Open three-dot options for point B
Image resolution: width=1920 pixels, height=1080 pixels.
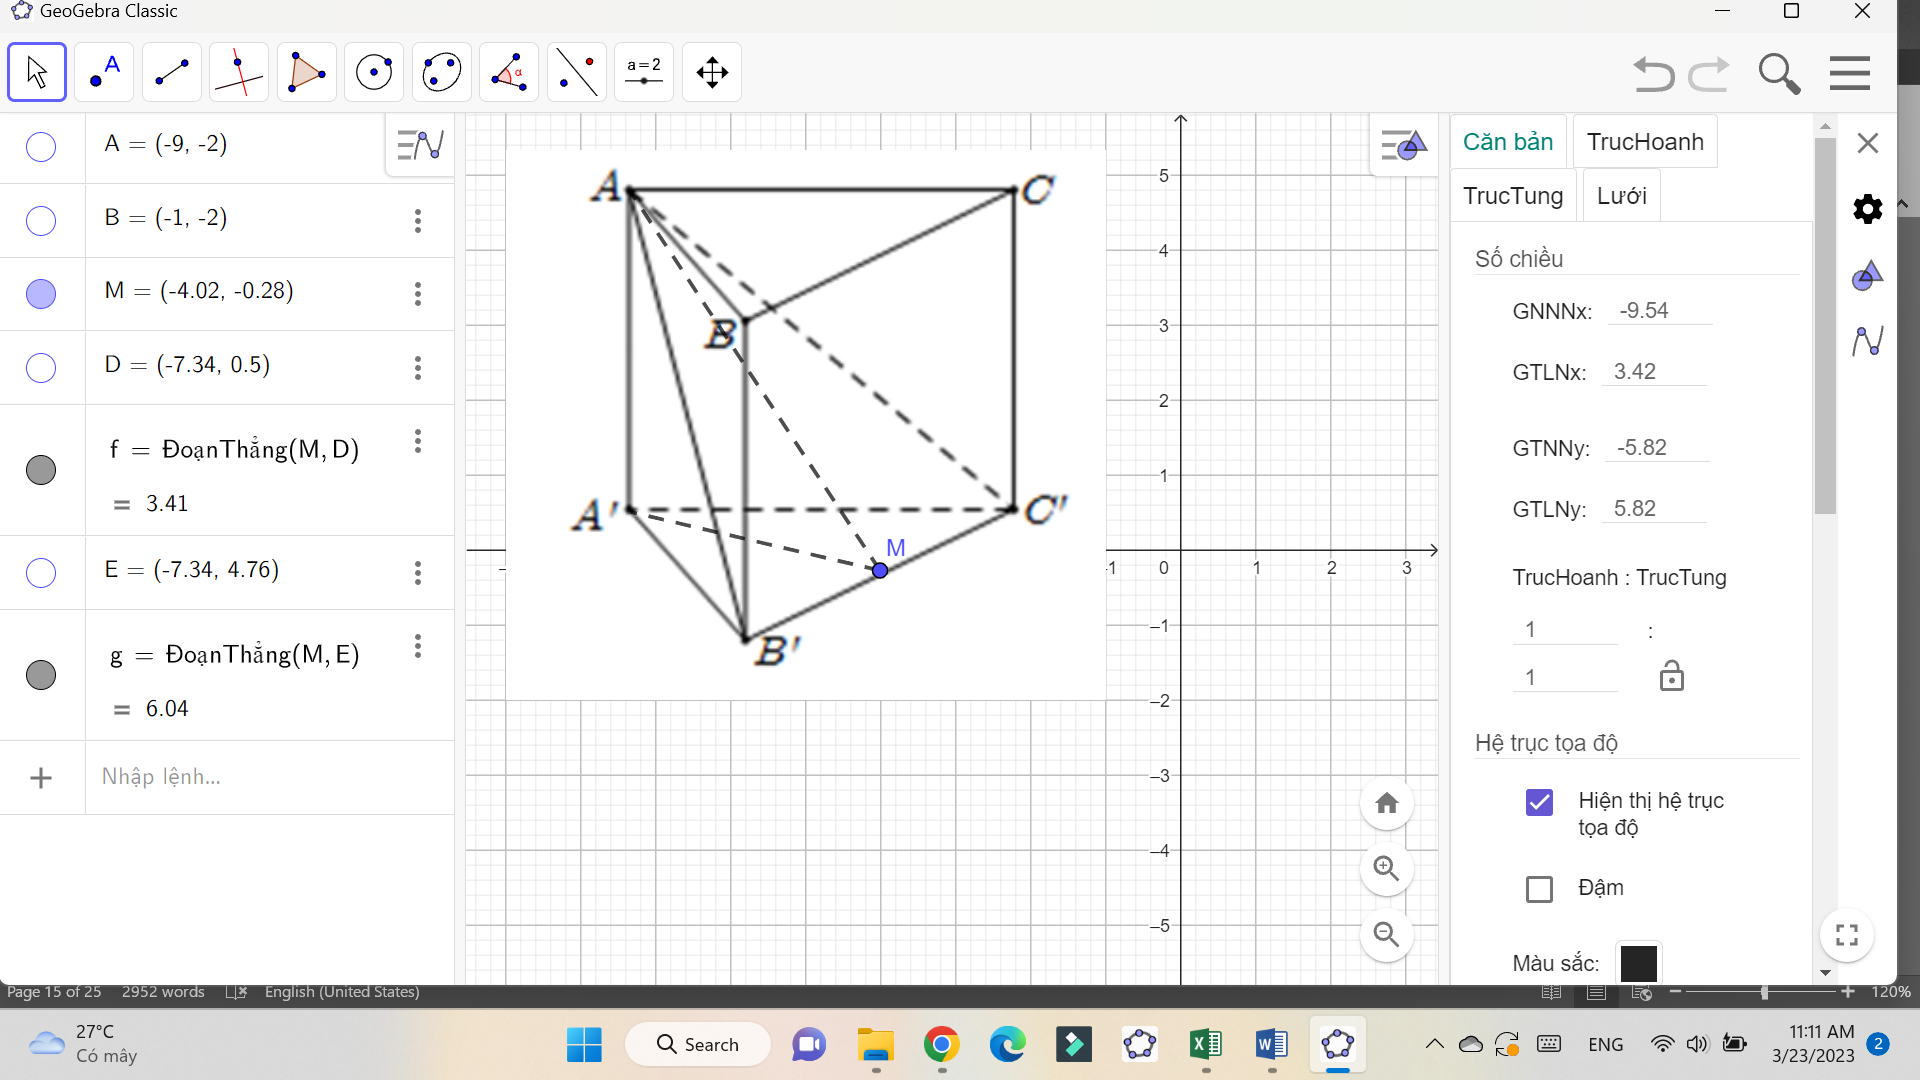418,221
